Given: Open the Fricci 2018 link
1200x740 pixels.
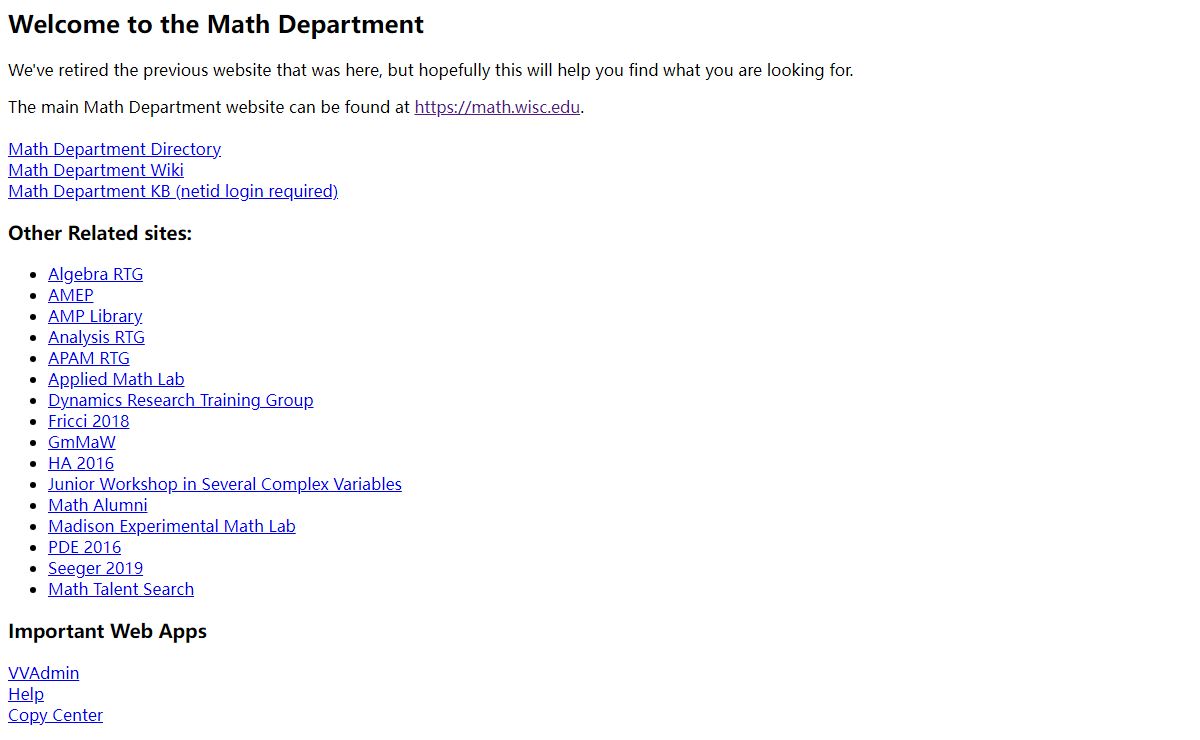Looking at the screenshot, I should point(89,421).
